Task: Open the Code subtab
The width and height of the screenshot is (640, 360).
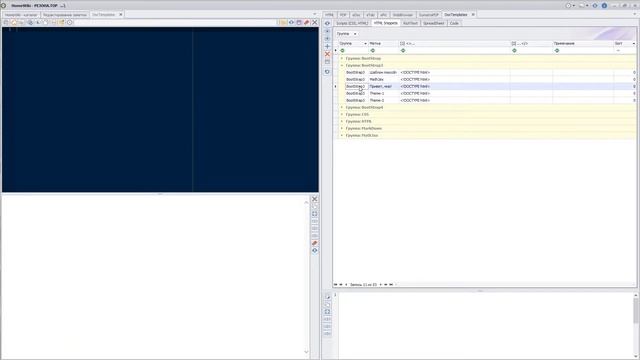Action: pyautogui.click(x=454, y=23)
